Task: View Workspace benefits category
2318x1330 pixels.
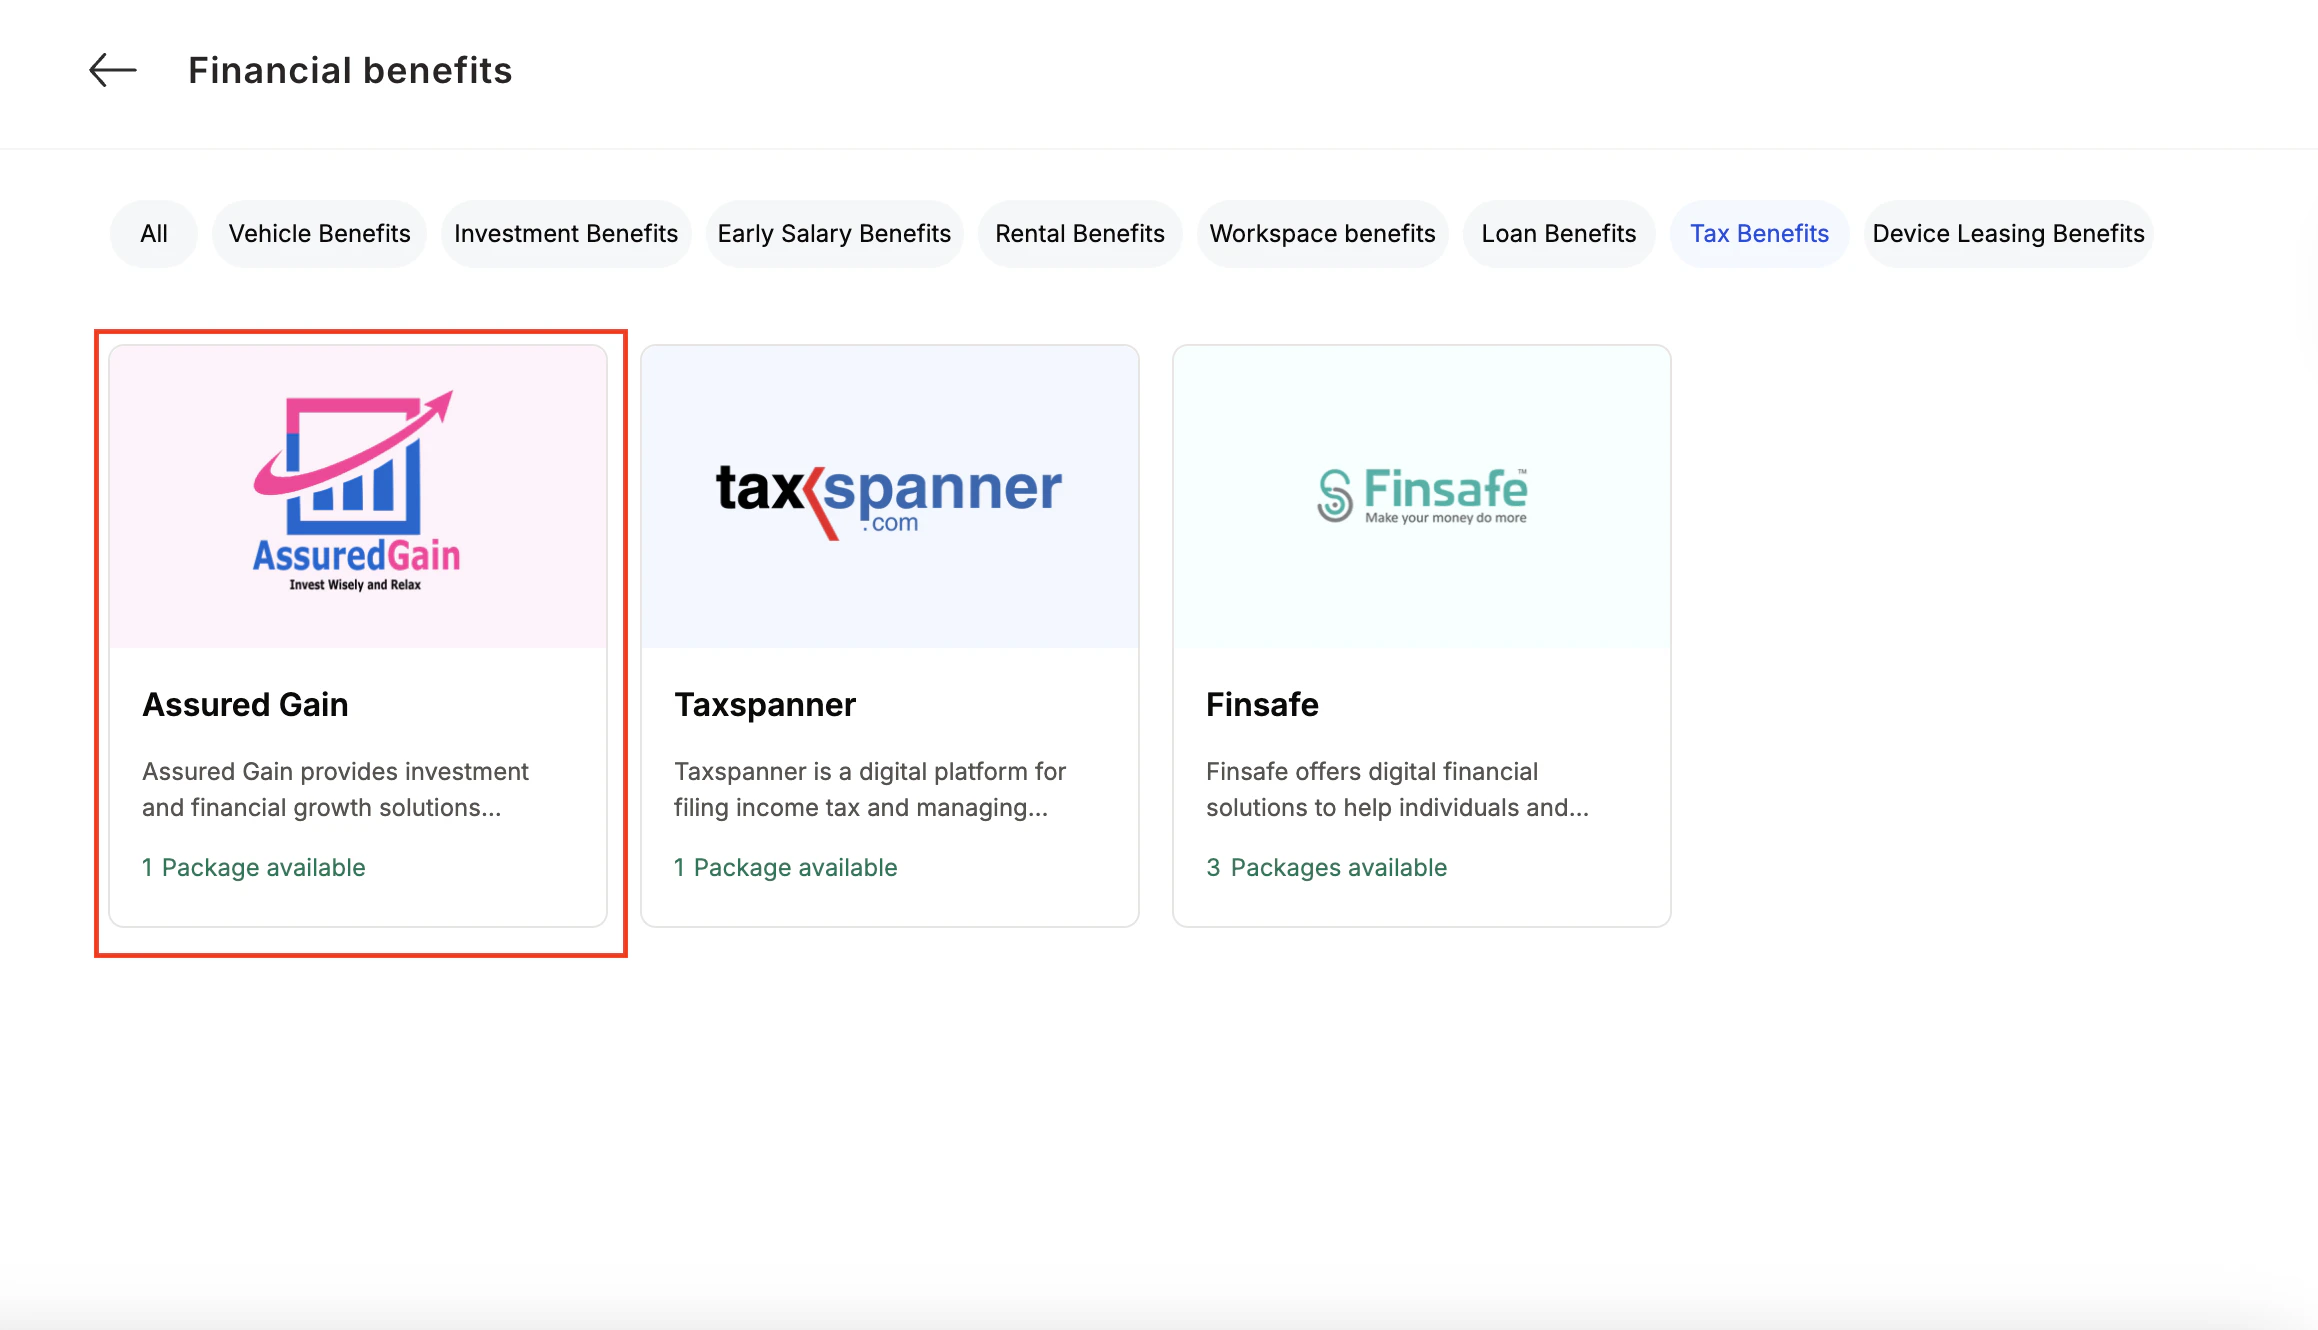Action: (x=1322, y=234)
